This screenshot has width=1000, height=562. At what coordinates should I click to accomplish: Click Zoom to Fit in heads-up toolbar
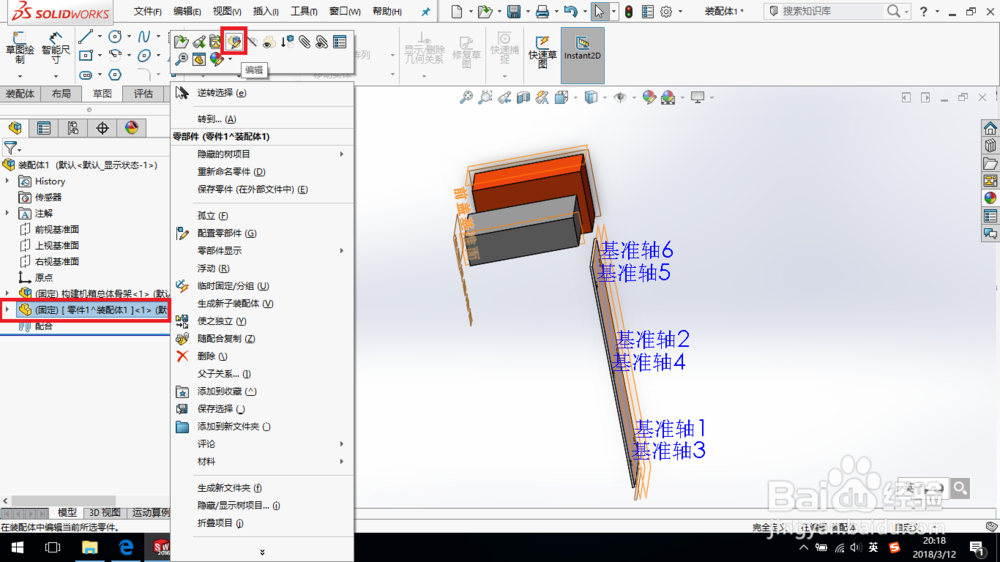pos(466,98)
